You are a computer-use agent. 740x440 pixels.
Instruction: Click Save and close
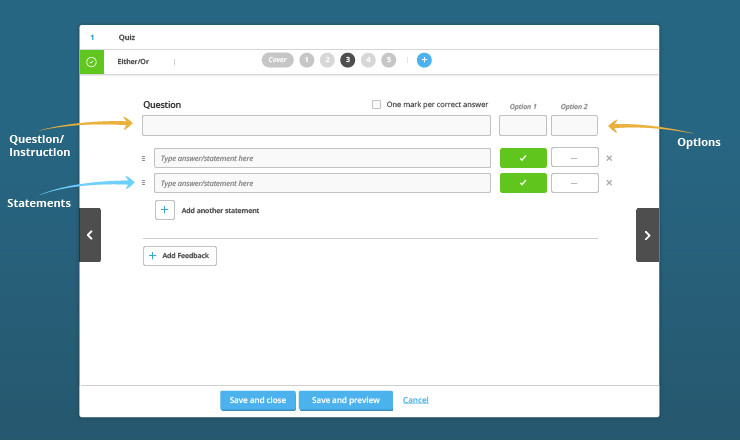pyautogui.click(x=258, y=400)
